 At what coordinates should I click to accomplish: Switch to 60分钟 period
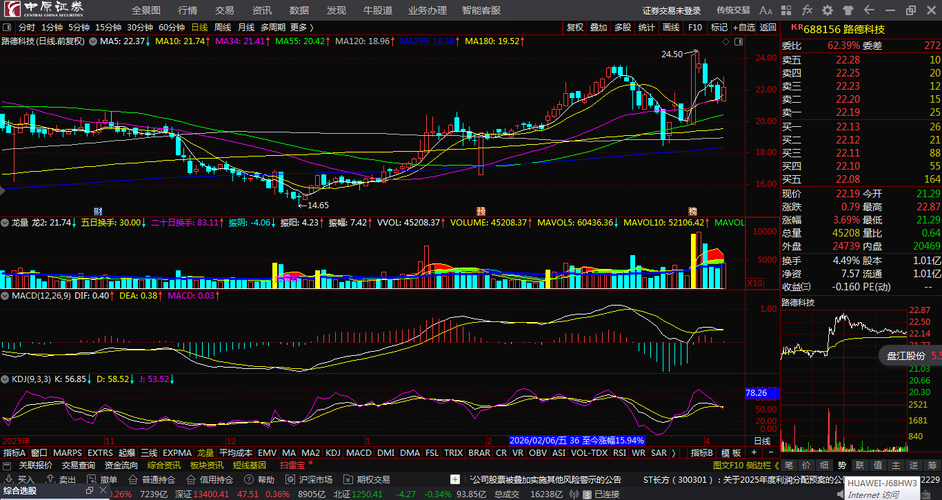(172, 27)
